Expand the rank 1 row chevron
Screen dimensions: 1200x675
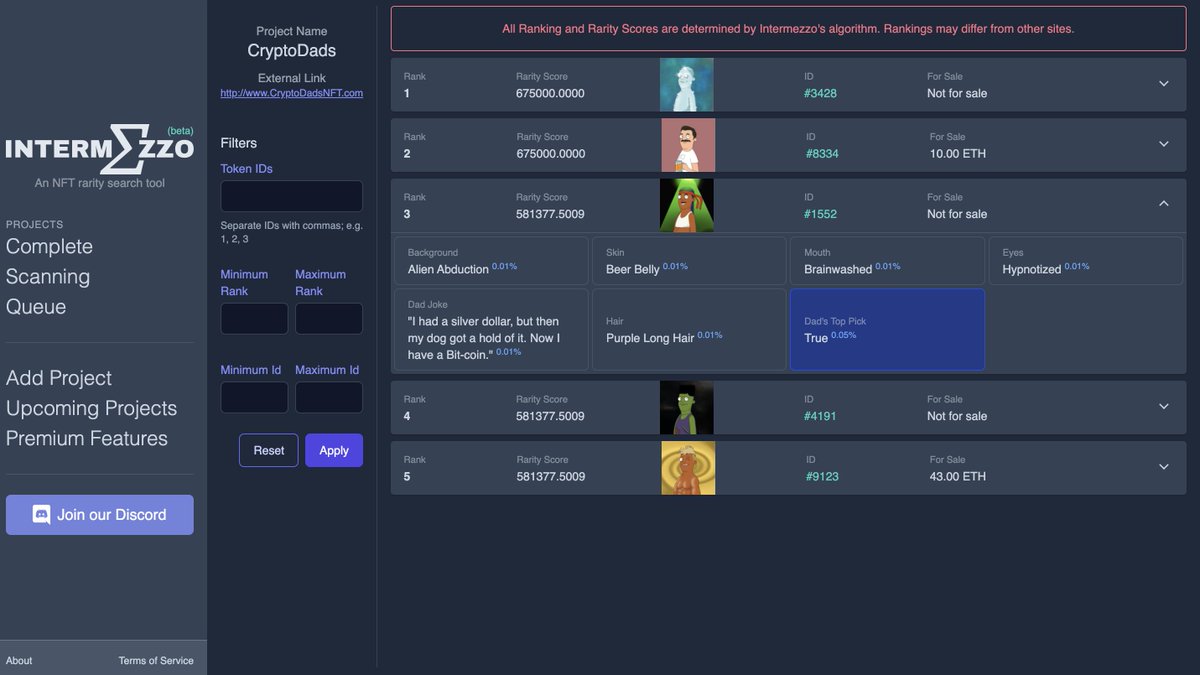(1164, 84)
